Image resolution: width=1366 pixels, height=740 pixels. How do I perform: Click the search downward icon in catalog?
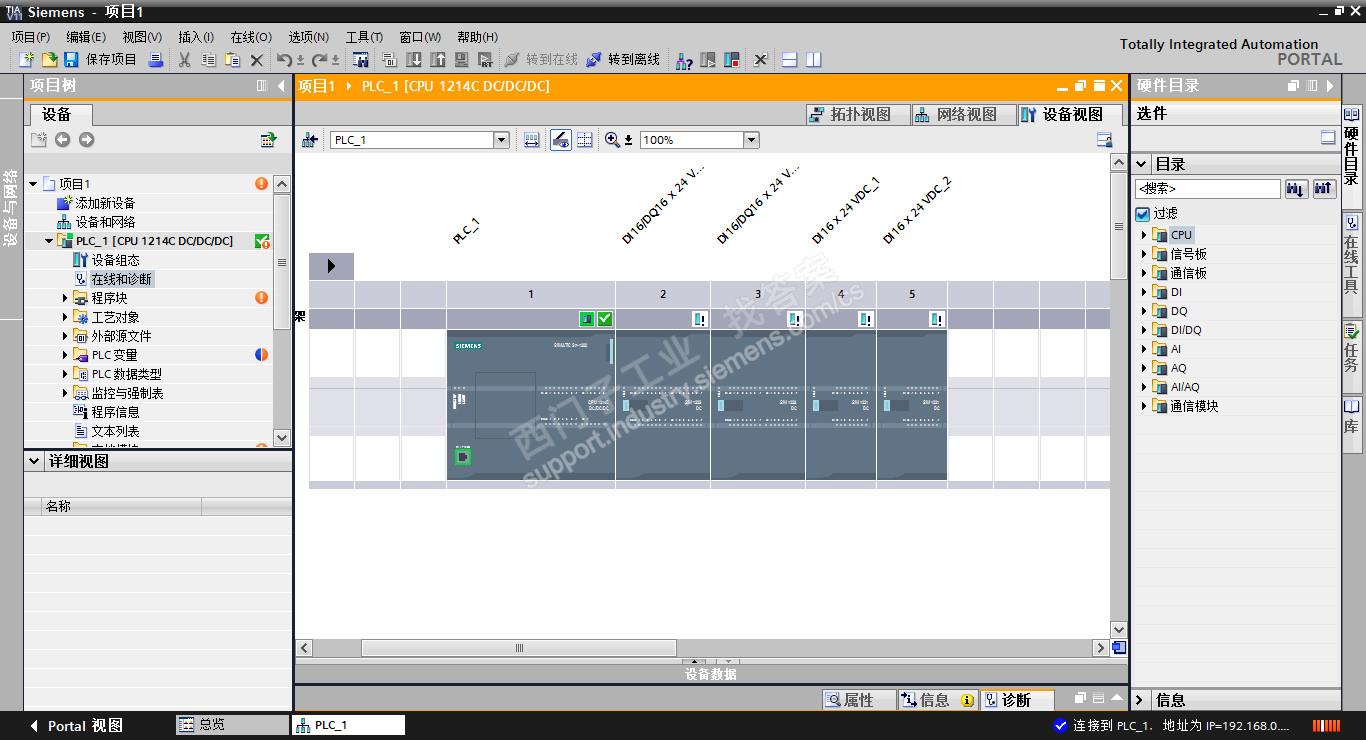coord(1296,189)
